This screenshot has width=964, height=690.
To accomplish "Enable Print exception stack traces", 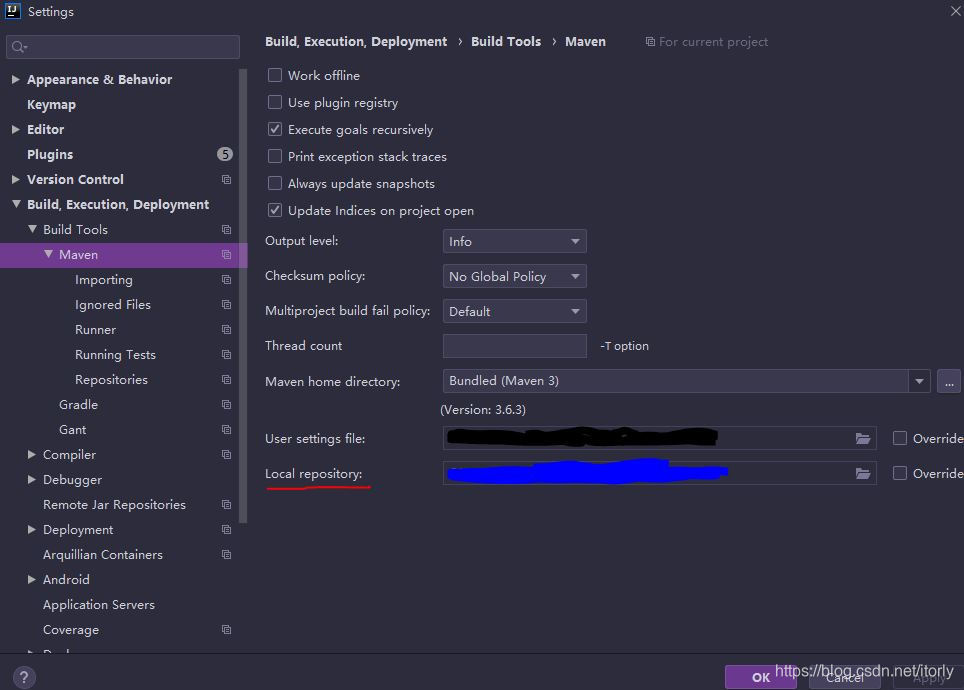I will (275, 156).
